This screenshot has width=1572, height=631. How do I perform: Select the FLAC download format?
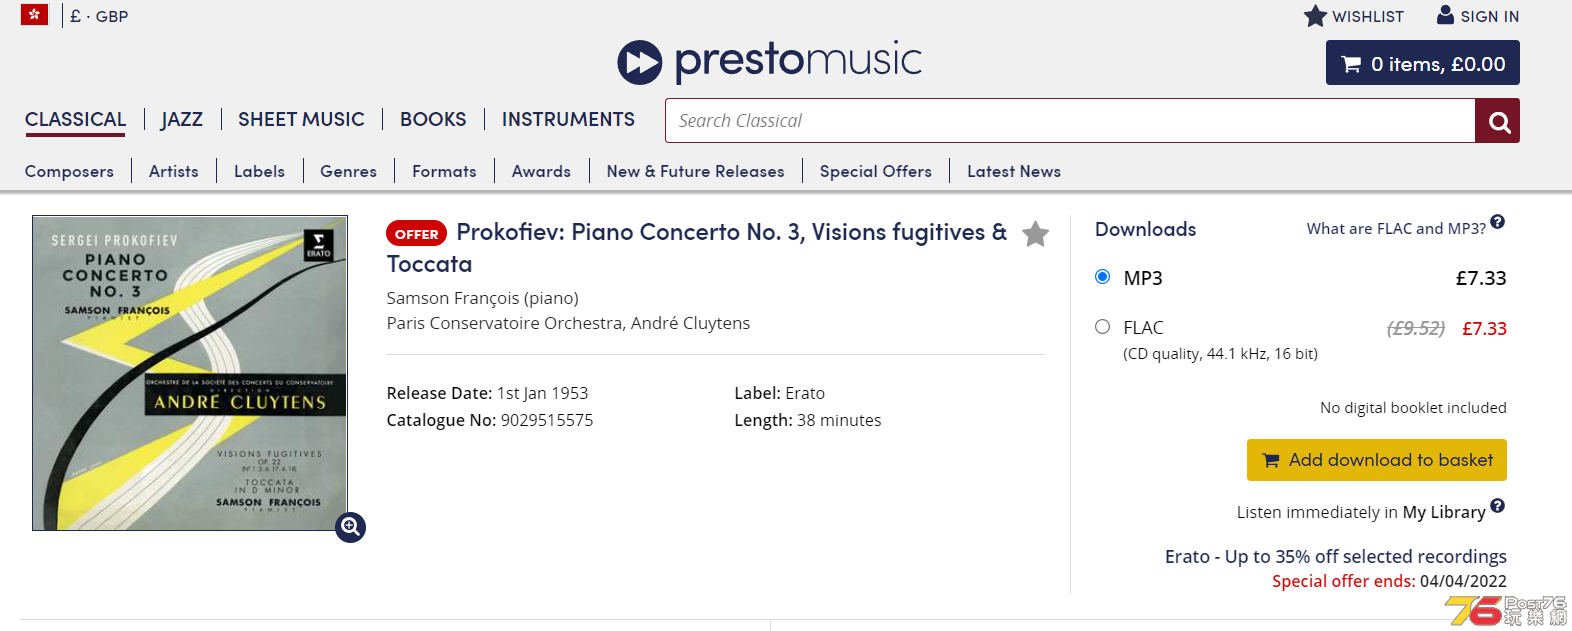(x=1103, y=327)
